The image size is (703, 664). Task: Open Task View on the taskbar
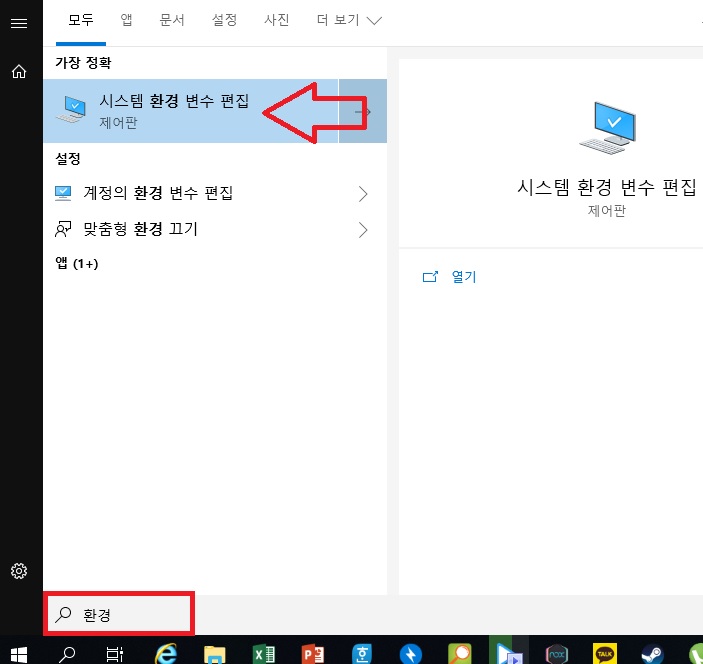pos(115,655)
